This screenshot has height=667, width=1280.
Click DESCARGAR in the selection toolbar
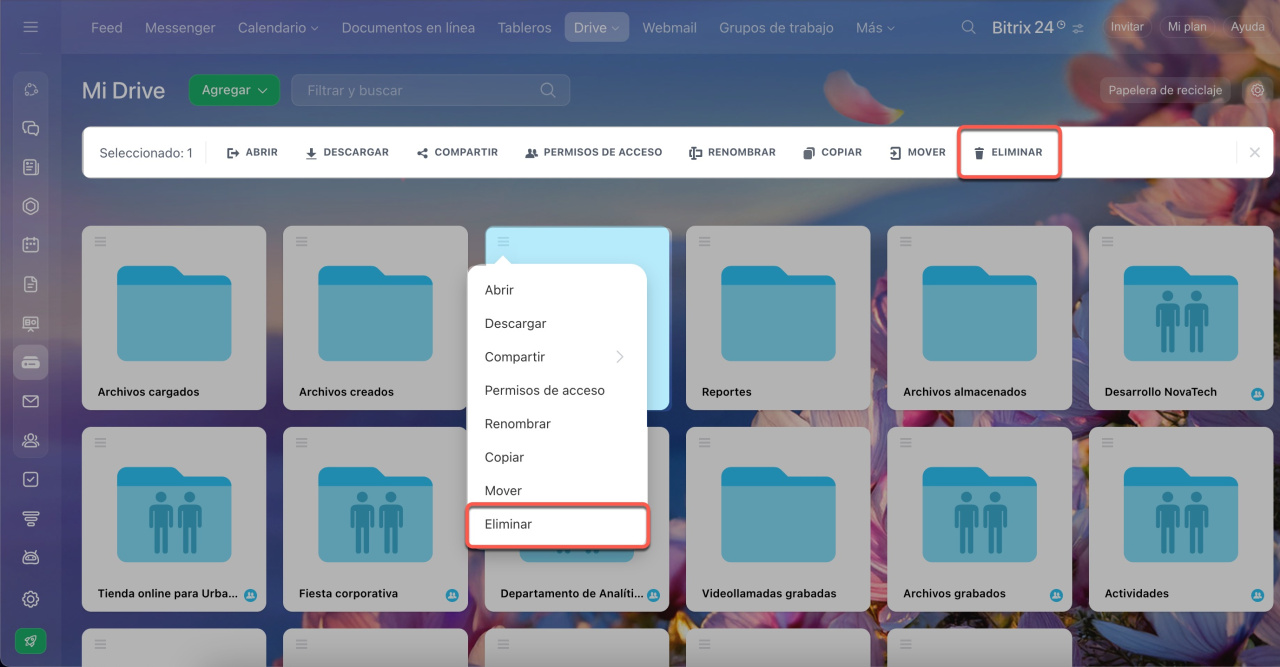(346, 153)
